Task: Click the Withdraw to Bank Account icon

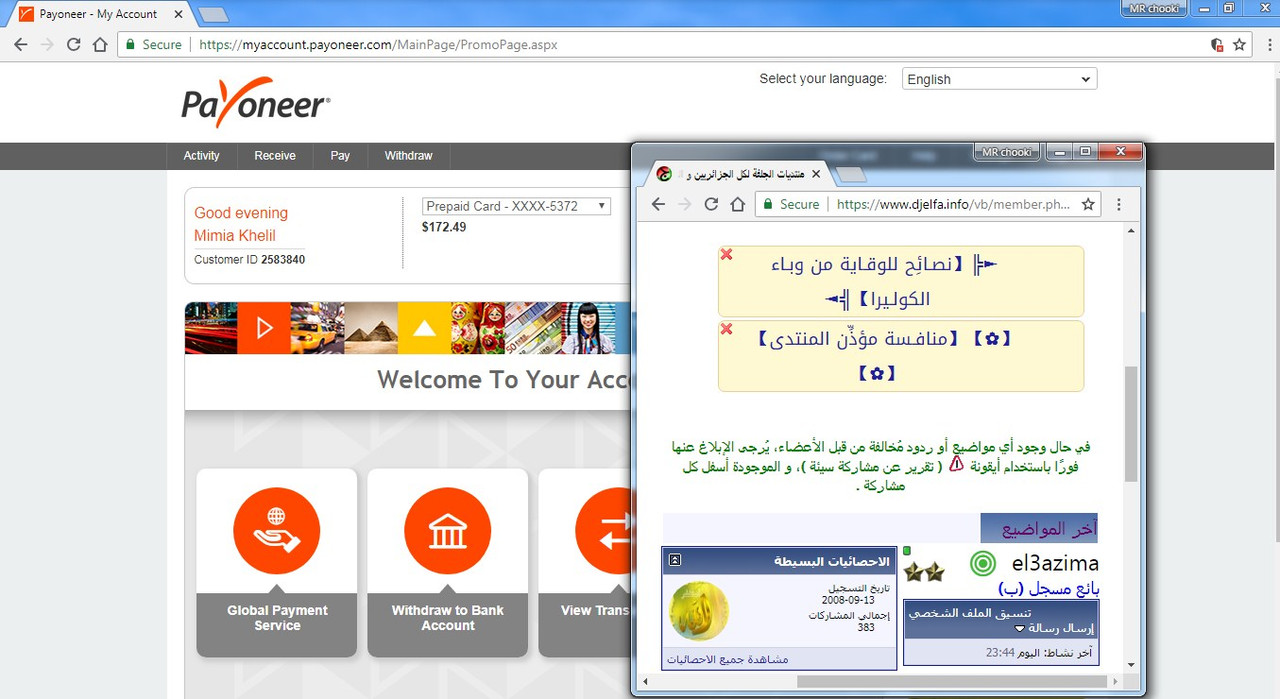Action: coord(448,532)
